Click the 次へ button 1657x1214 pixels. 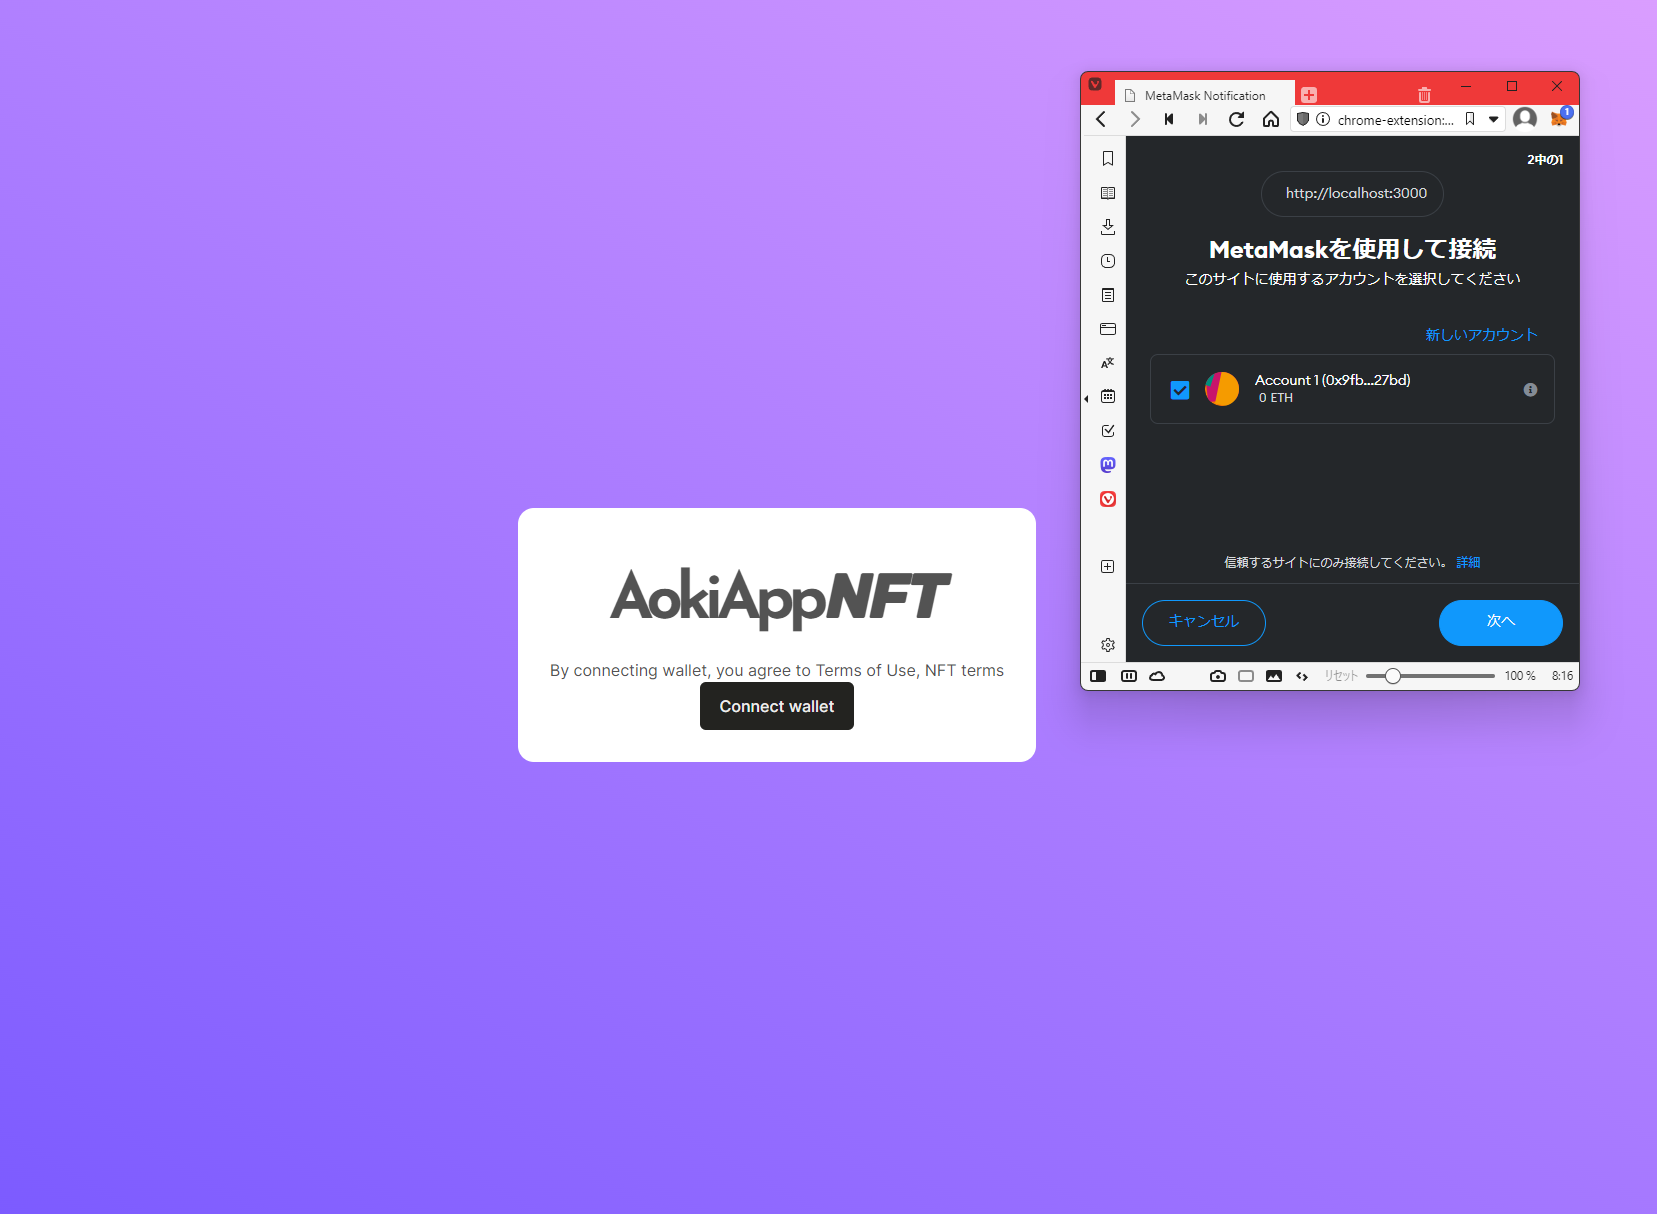(x=1501, y=622)
